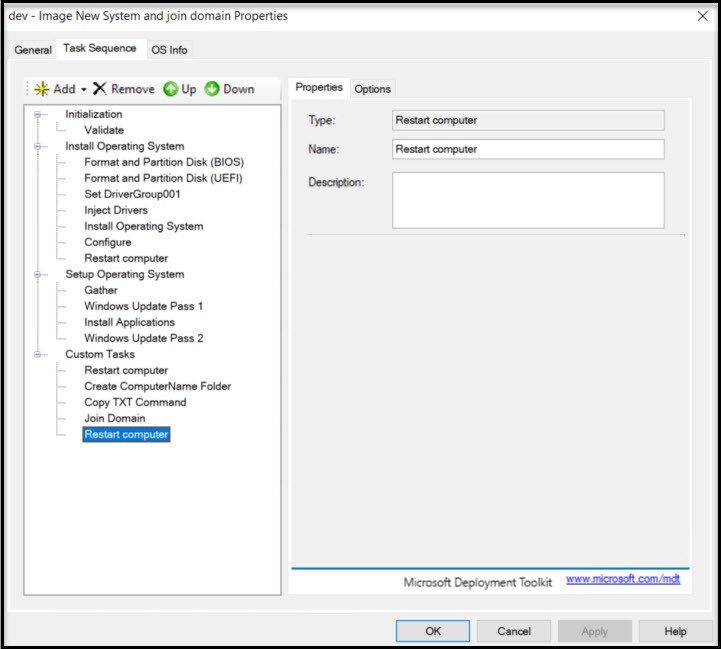Click into the Name text field

tap(528, 149)
